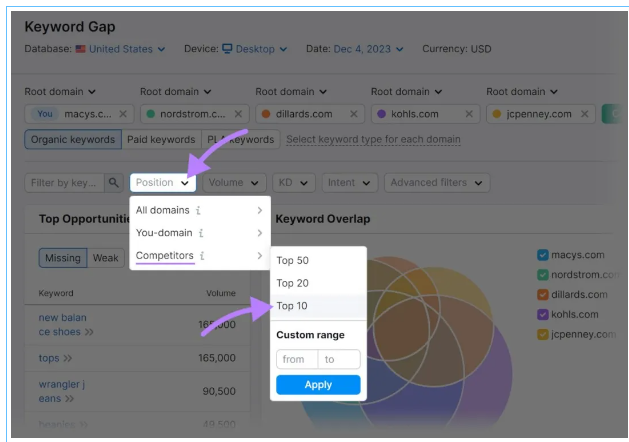Switch to Paid keywords tab

(x=161, y=140)
